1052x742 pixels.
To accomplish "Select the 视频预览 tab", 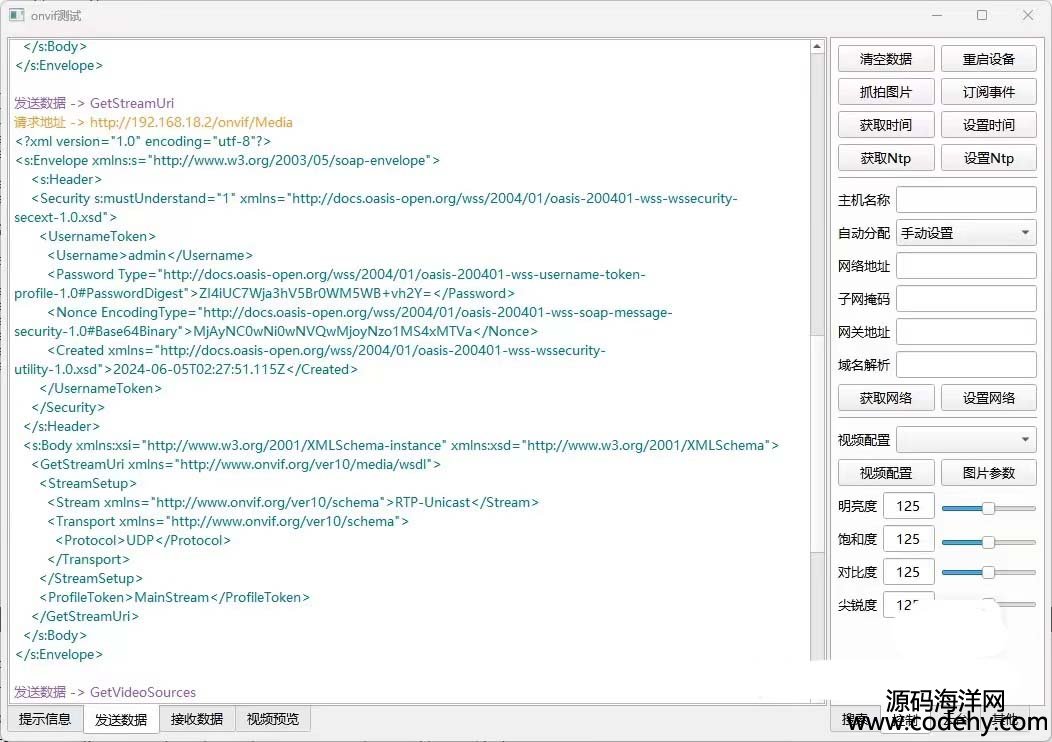I will (x=273, y=719).
